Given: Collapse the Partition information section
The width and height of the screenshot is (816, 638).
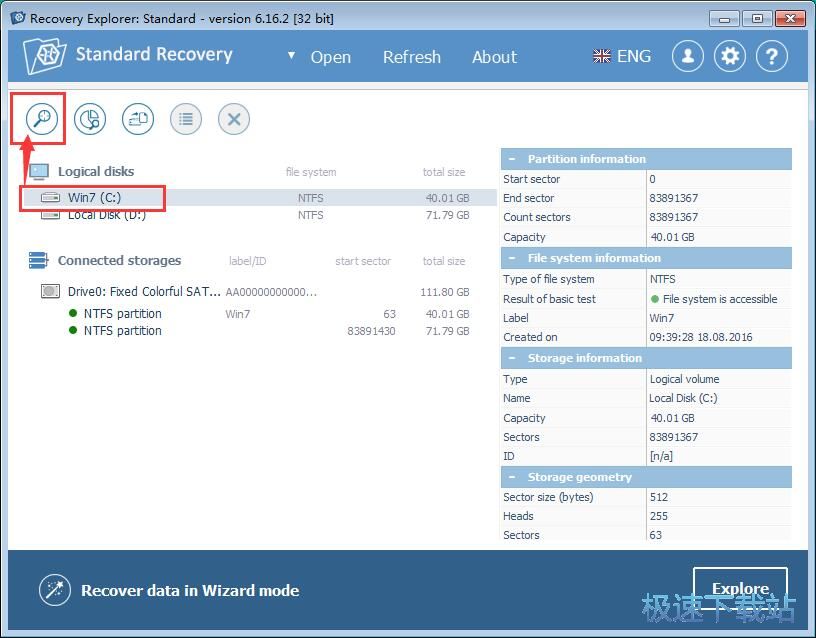Looking at the screenshot, I should tap(513, 159).
